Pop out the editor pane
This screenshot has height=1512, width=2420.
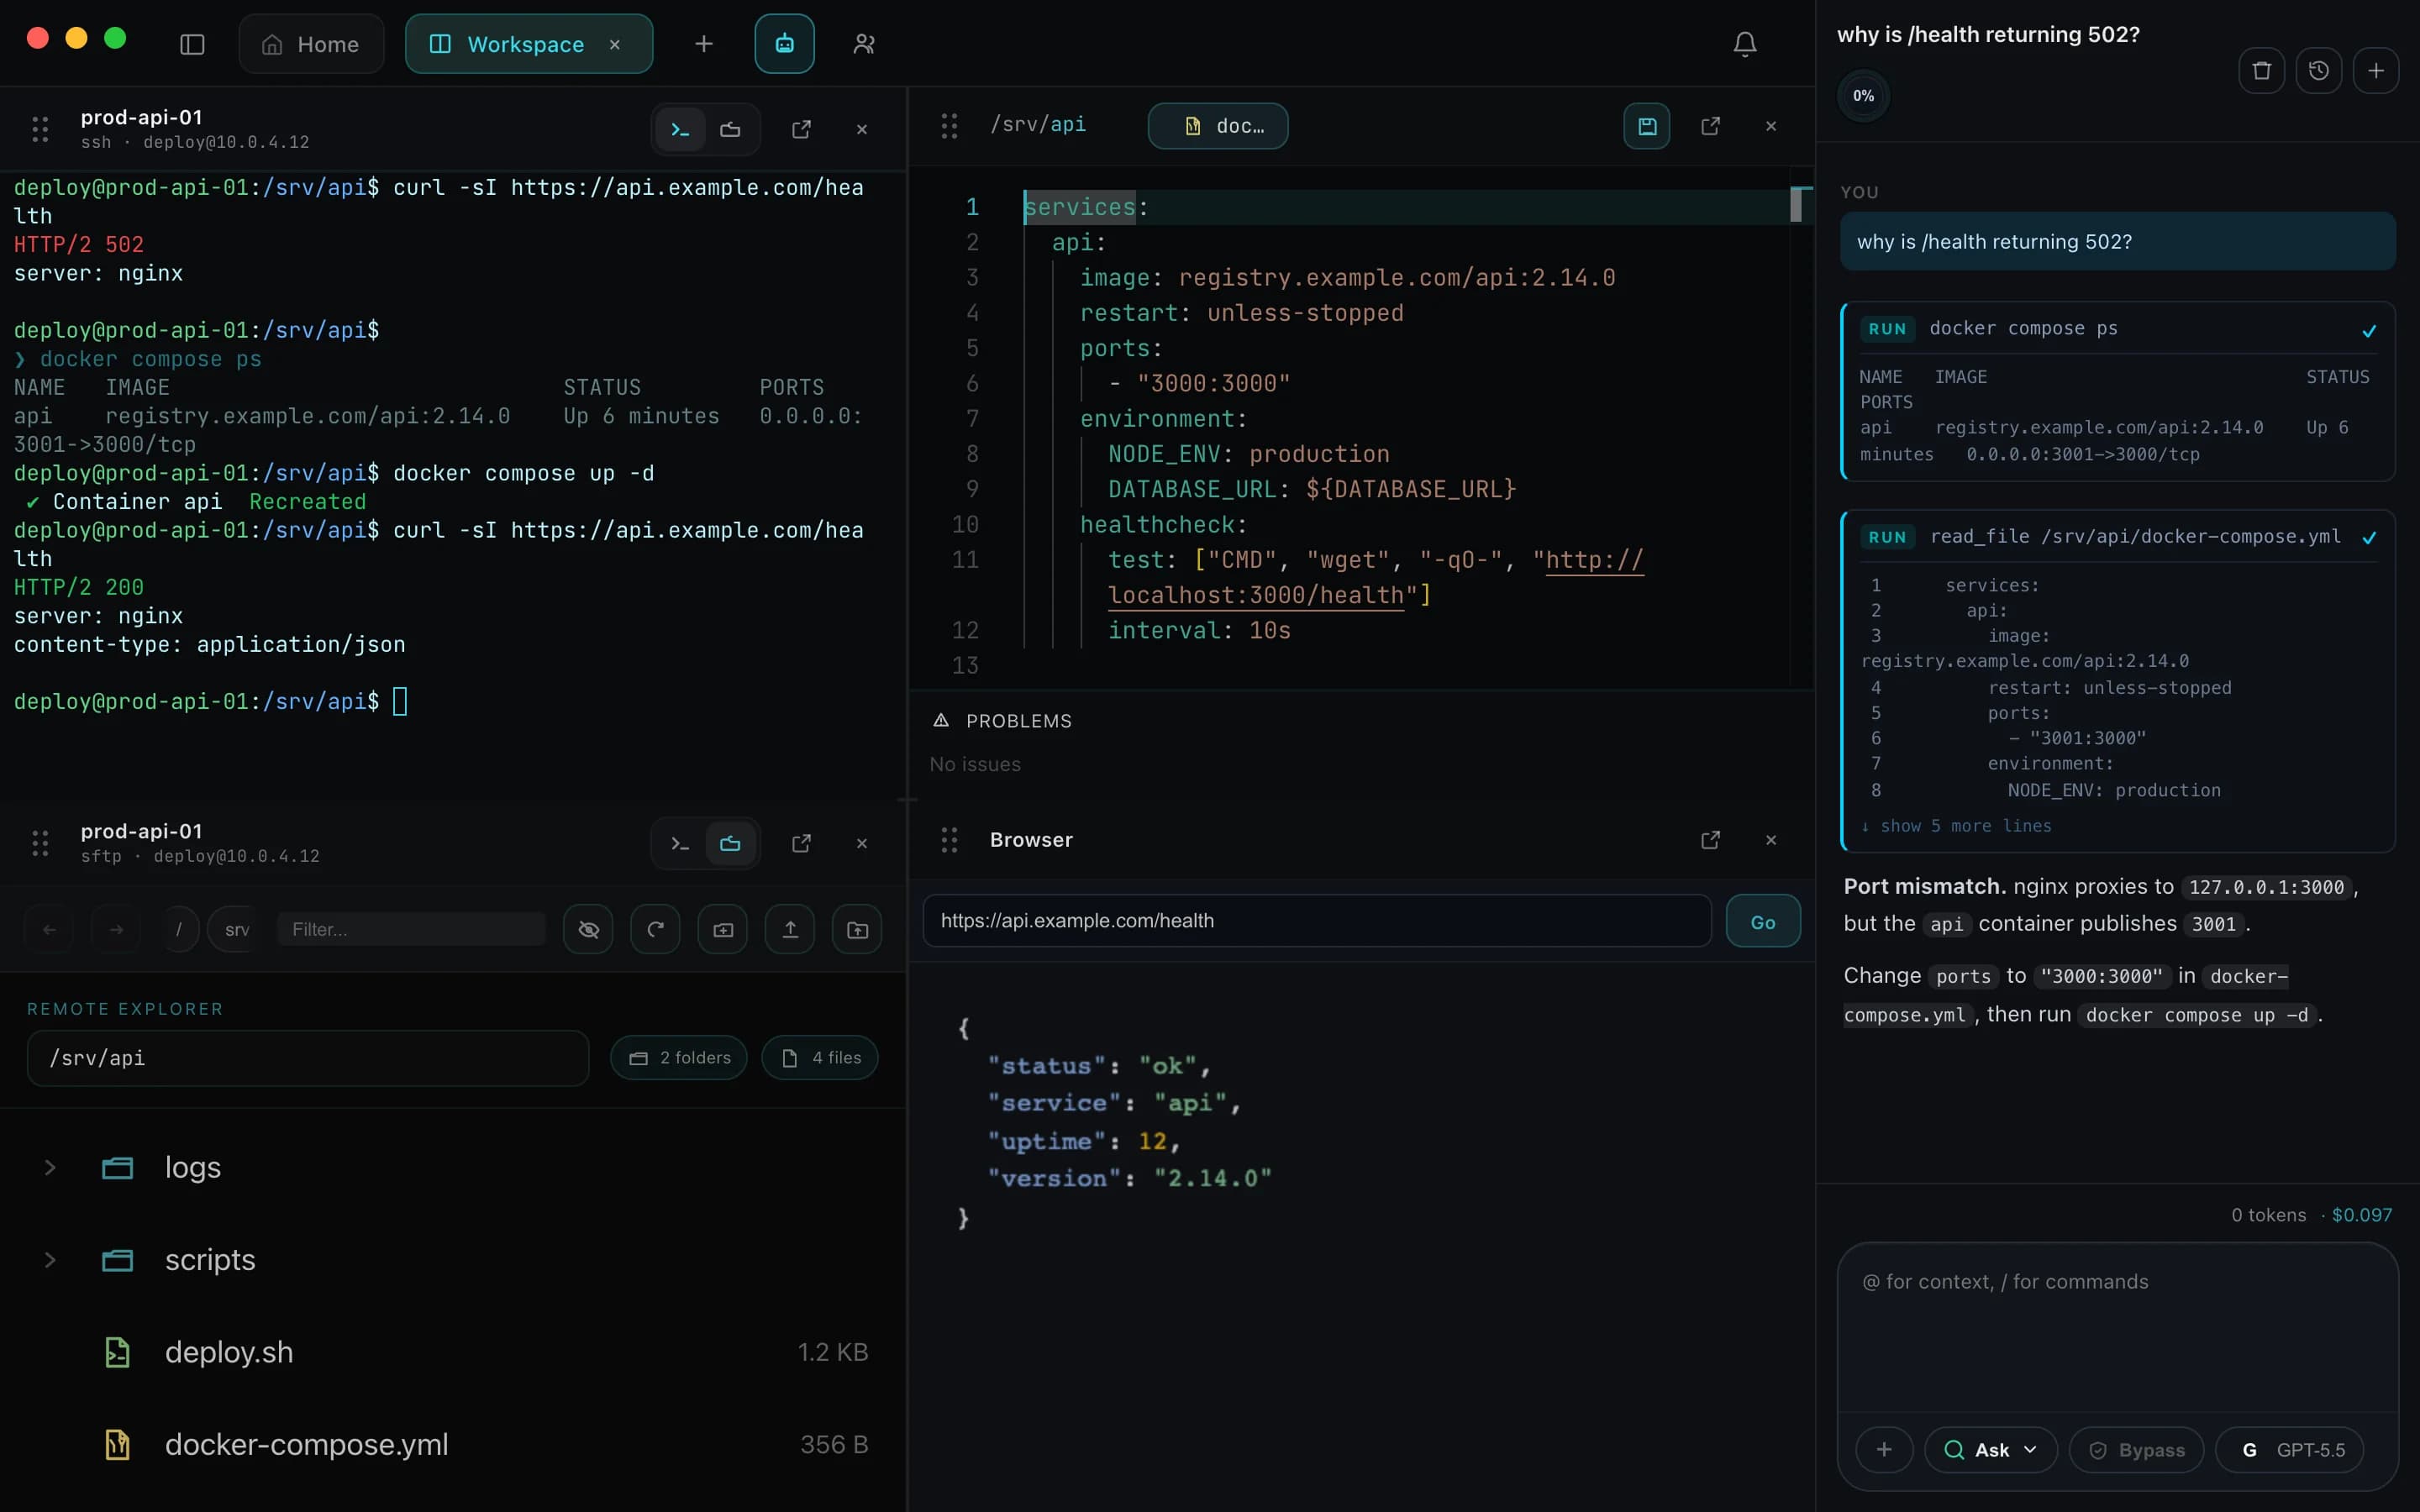(x=1711, y=126)
